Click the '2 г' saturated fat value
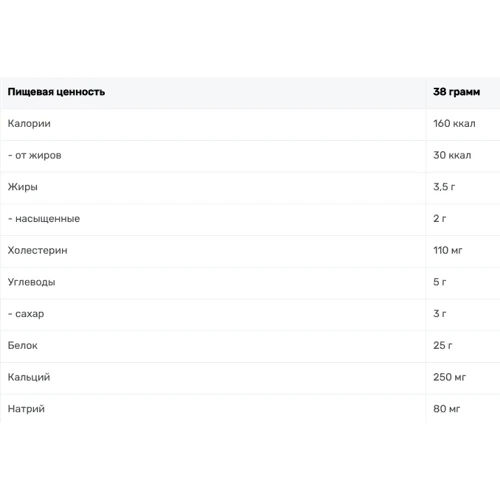The height and width of the screenshot is (500, 500). pos(440,218)
